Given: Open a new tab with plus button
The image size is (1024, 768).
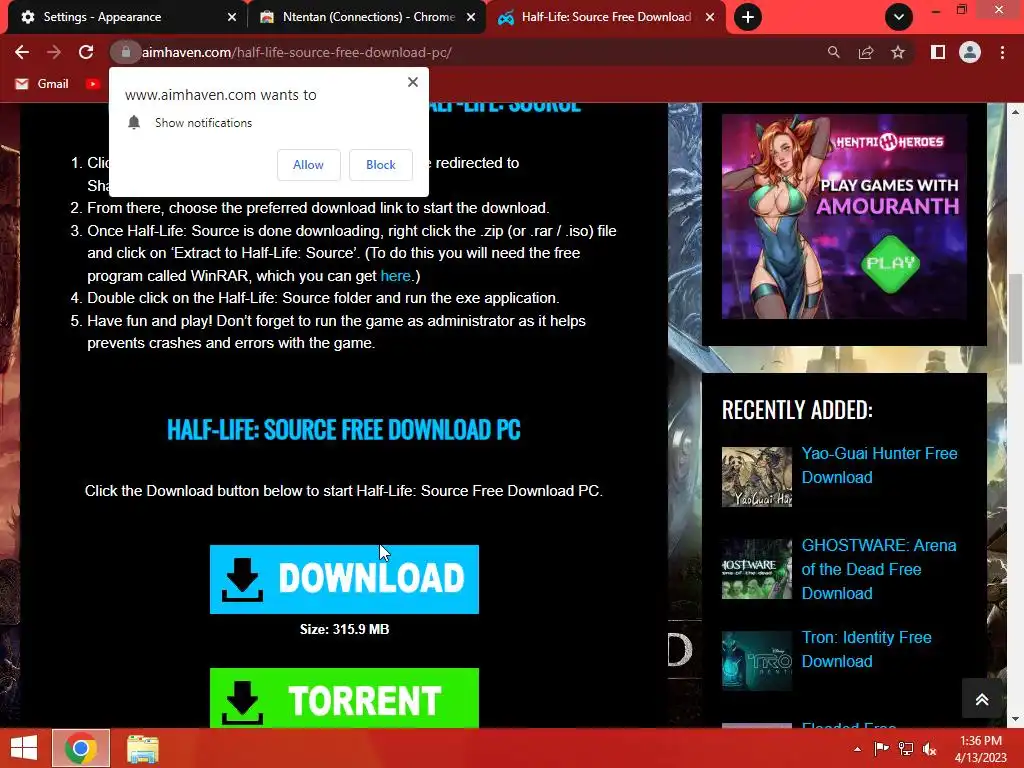Looking at the screenshot, I should (x=748, y=17).
